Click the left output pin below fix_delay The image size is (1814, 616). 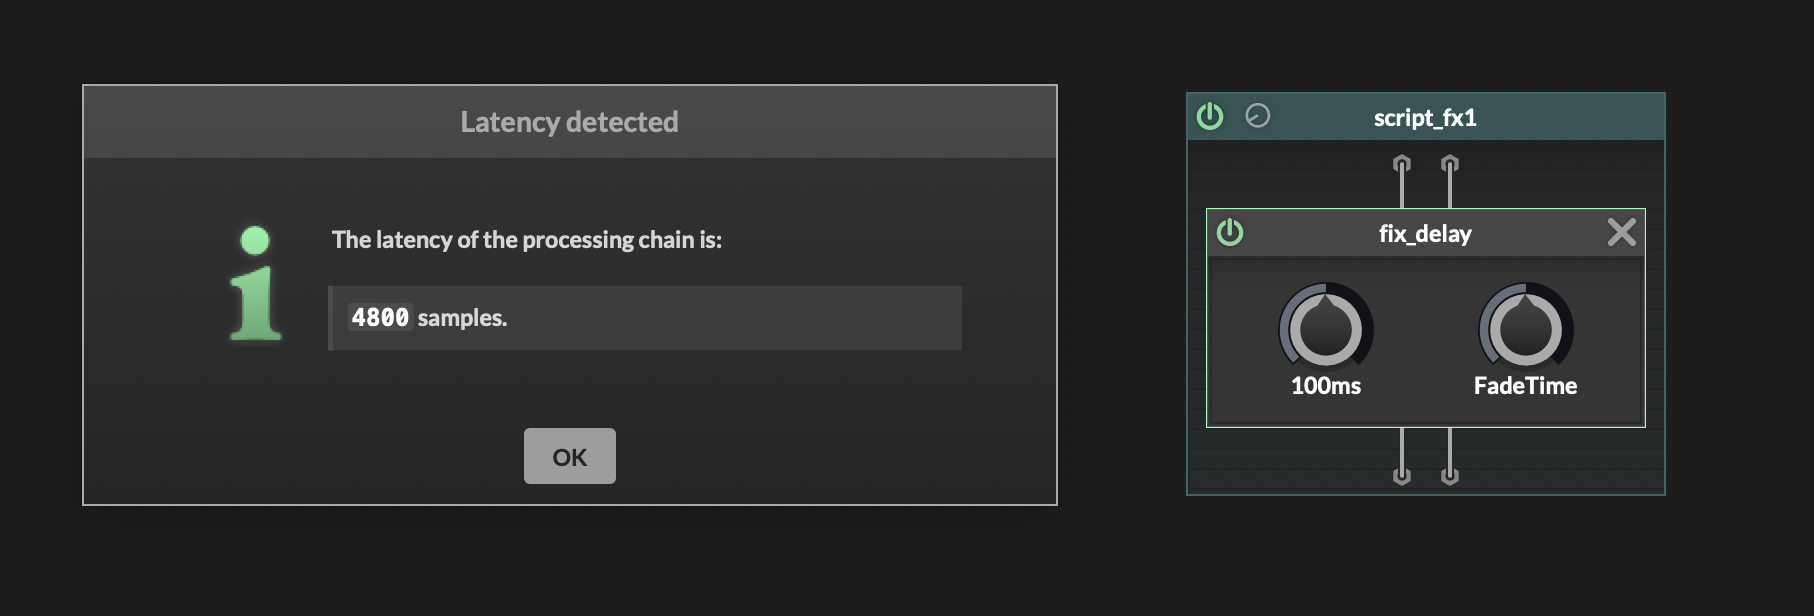pos(1402,474)
